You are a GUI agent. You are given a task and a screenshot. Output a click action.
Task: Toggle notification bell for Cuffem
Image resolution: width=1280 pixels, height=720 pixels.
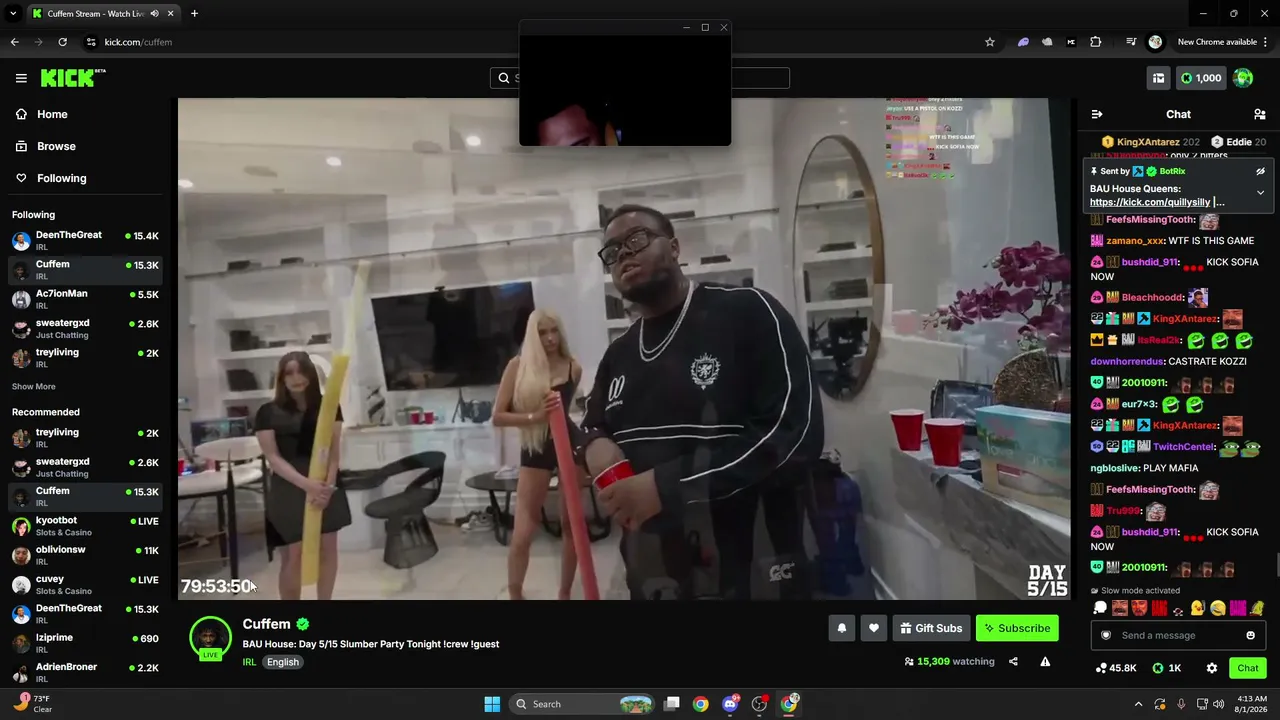841,628
